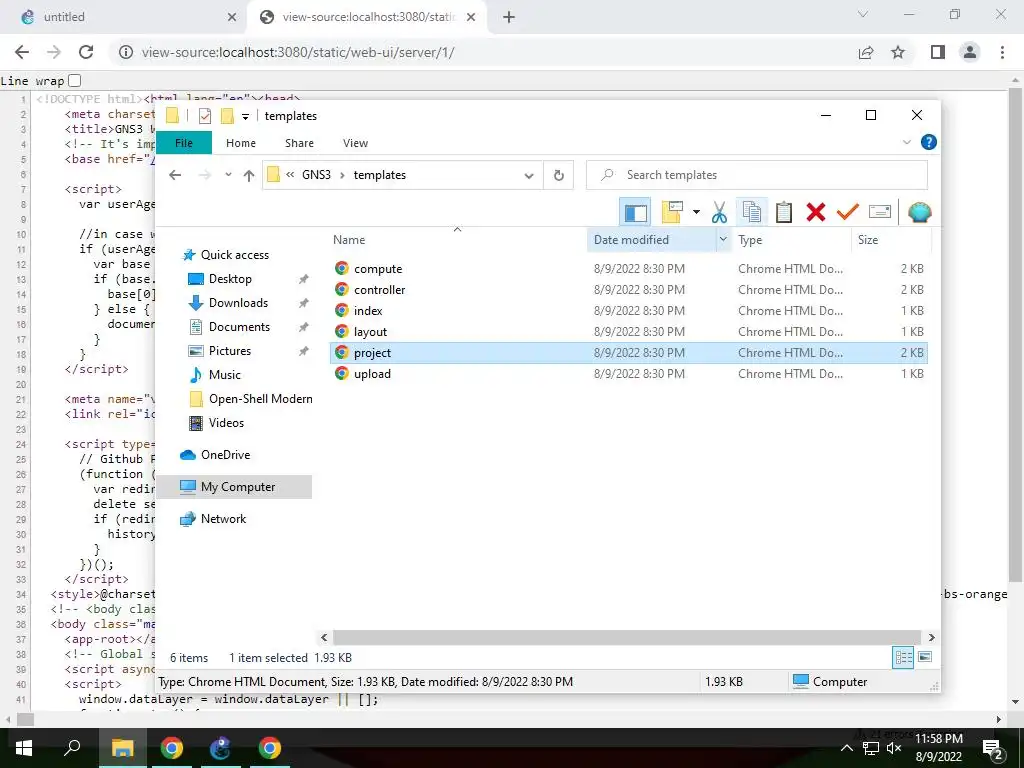The height and width of the screenshot is (768, 1024).
Task: Click the folder options toolbar icon
Action: tap(672, 212)
